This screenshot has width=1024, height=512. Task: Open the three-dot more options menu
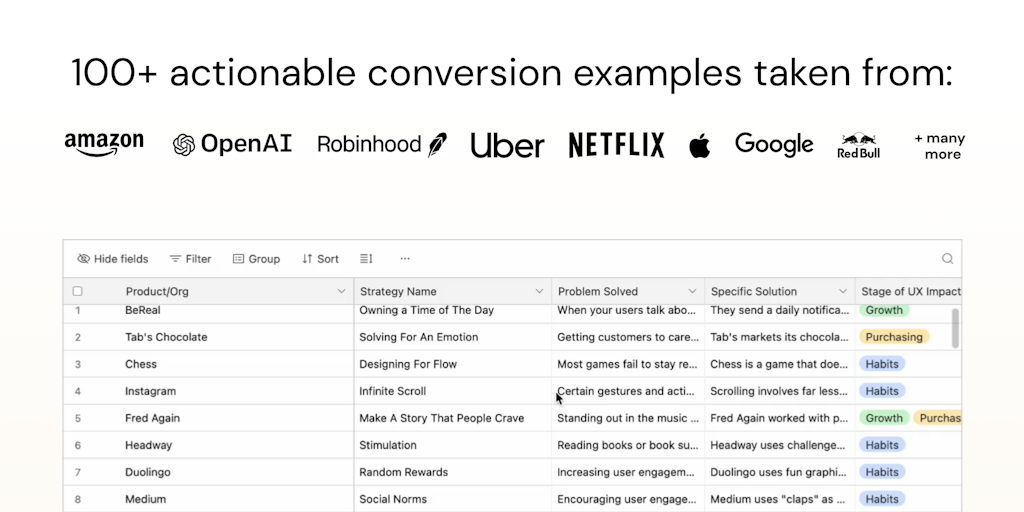click(405, 259)
